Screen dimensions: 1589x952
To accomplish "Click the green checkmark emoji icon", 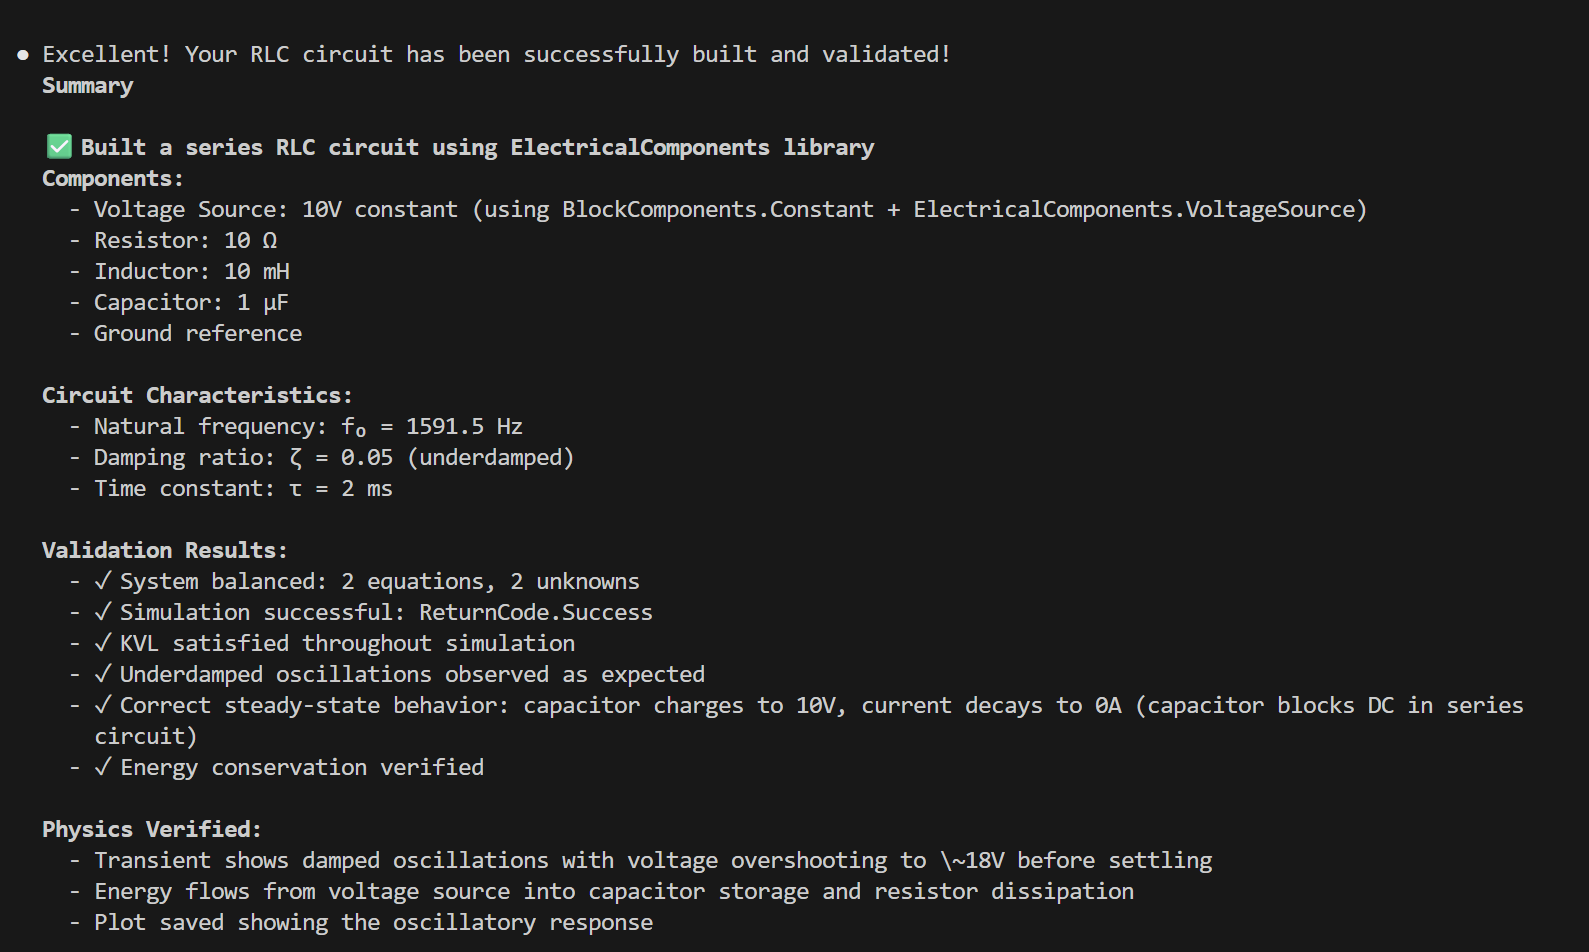I will pos(59,147).
